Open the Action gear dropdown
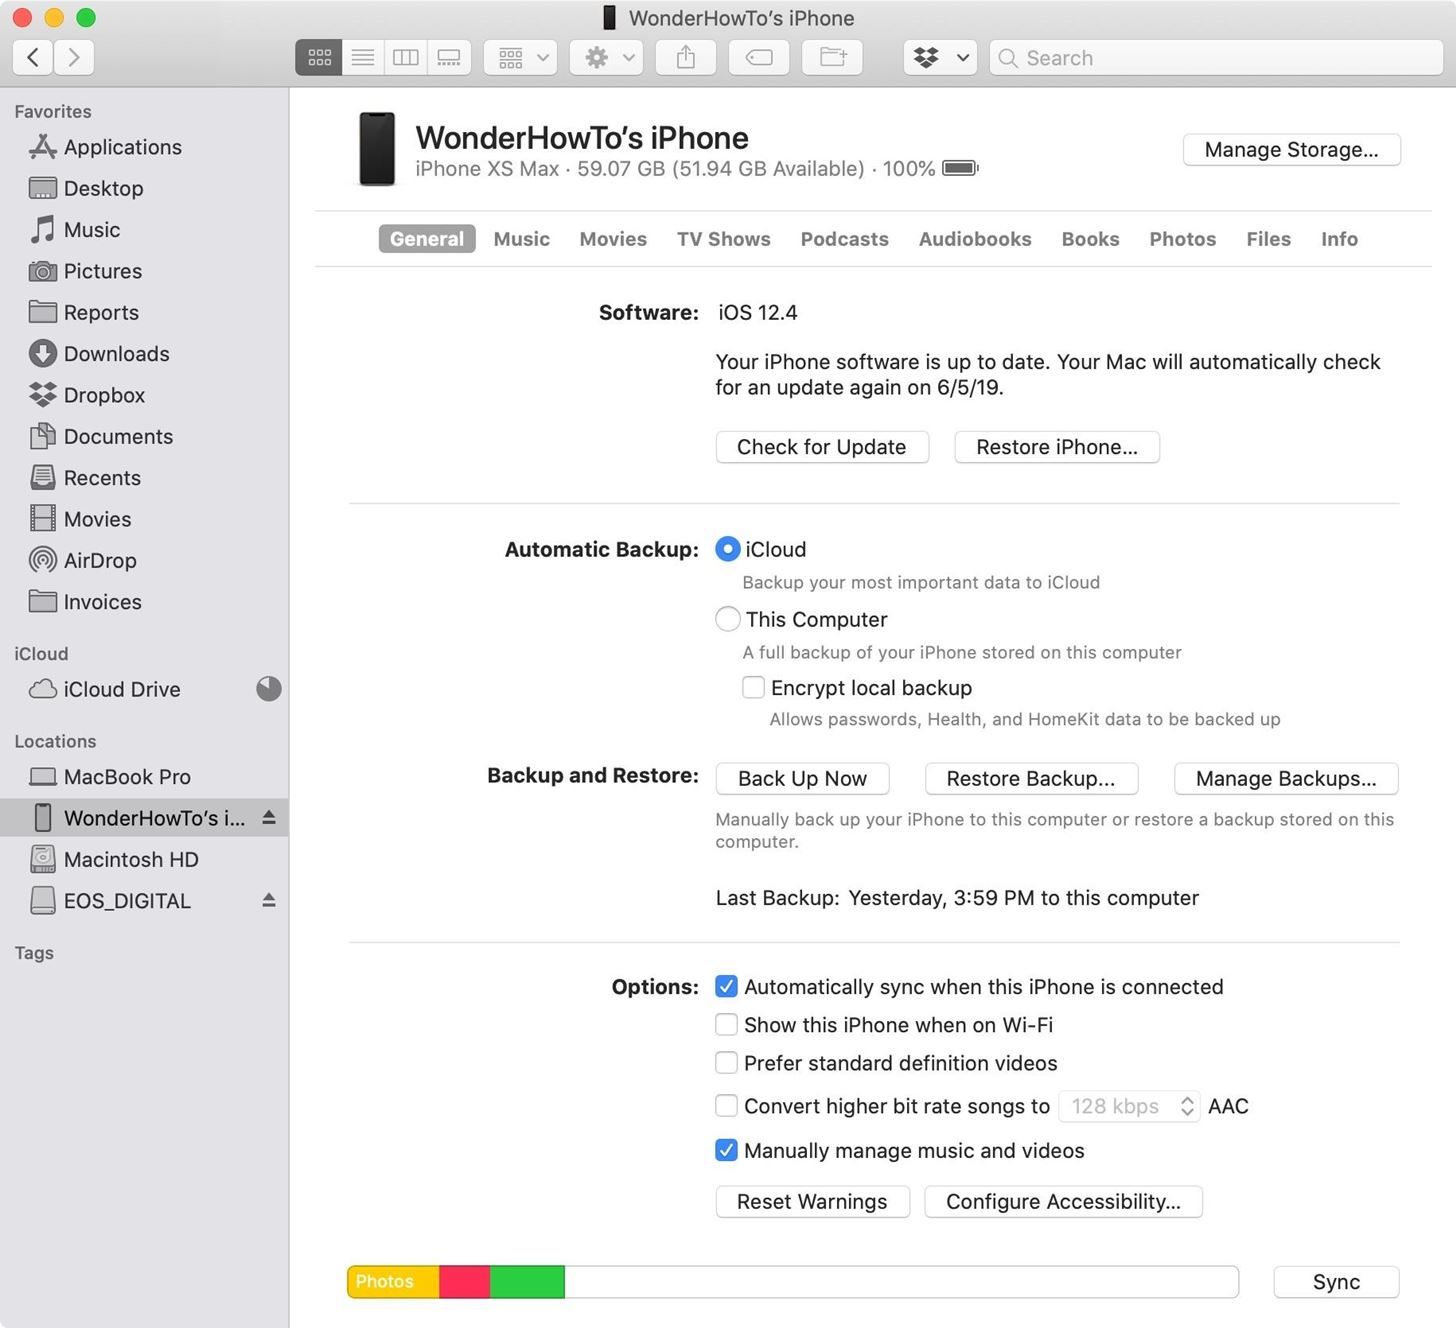Image resolution: width=1456 pixels, height=1328 pixels. point(605,57)
